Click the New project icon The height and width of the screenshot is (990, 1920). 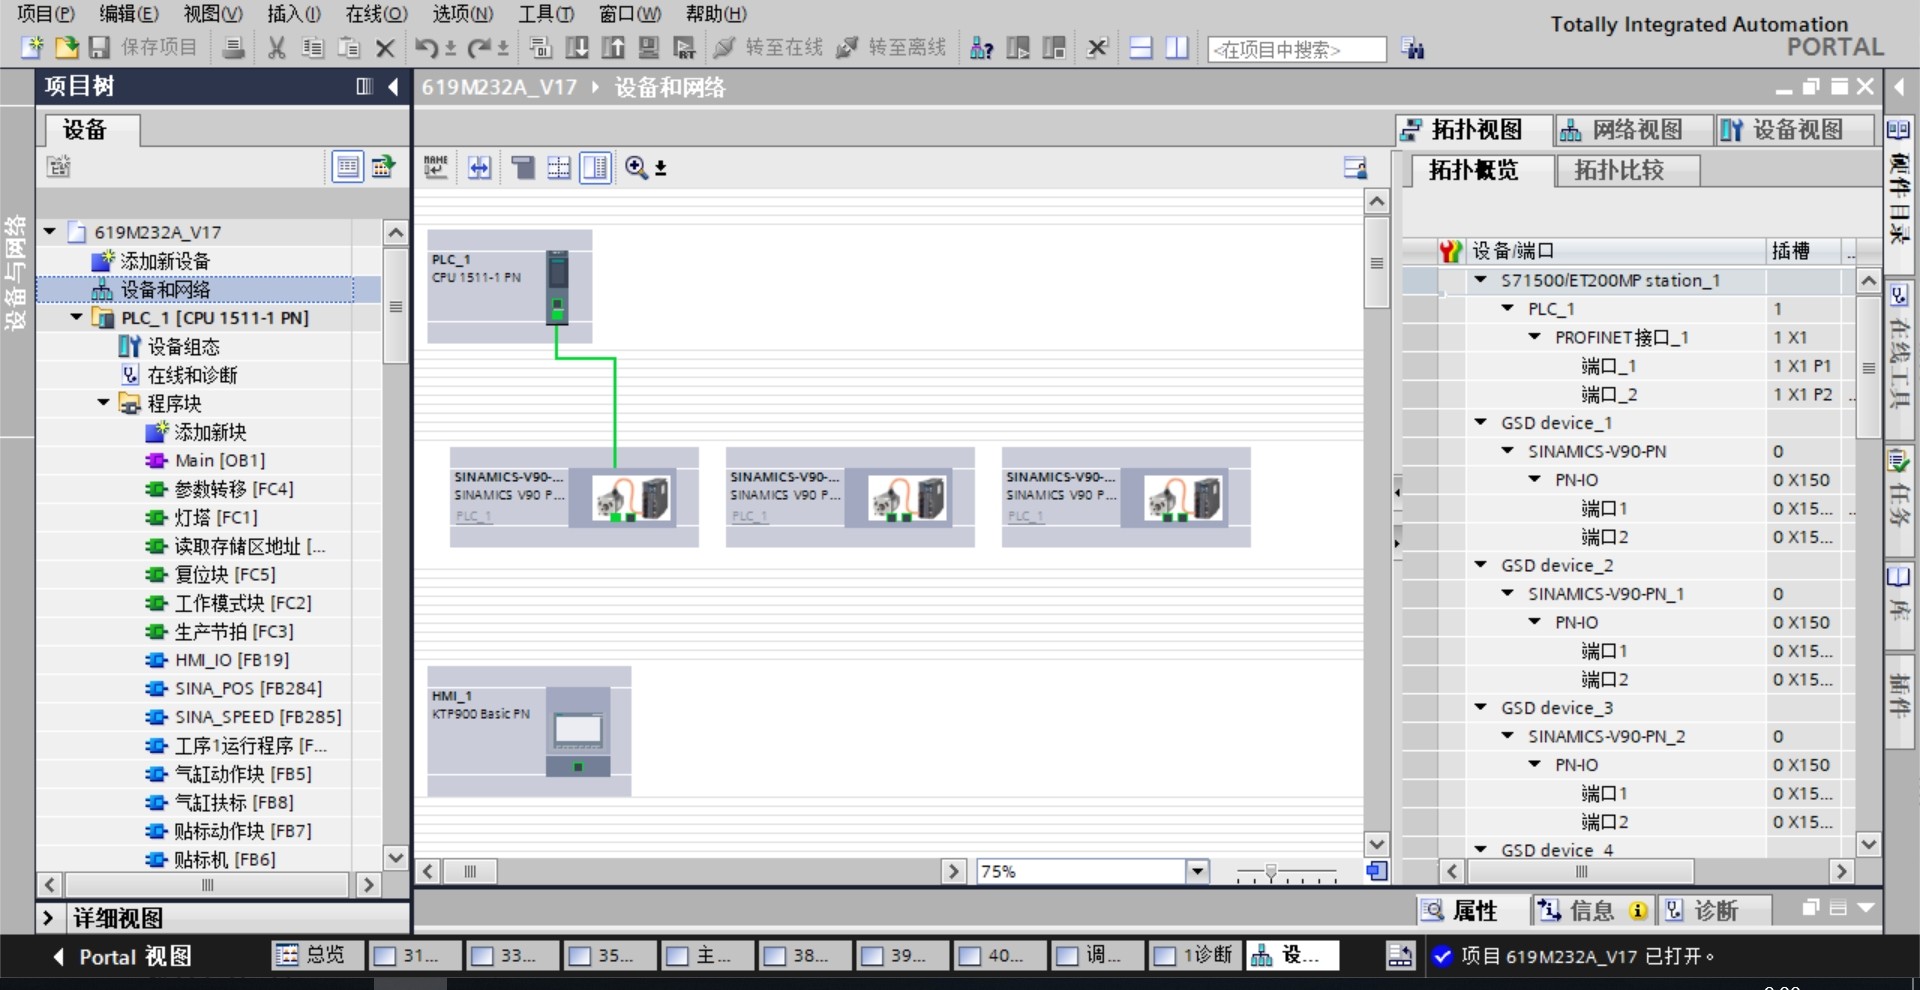coord(32,47)
